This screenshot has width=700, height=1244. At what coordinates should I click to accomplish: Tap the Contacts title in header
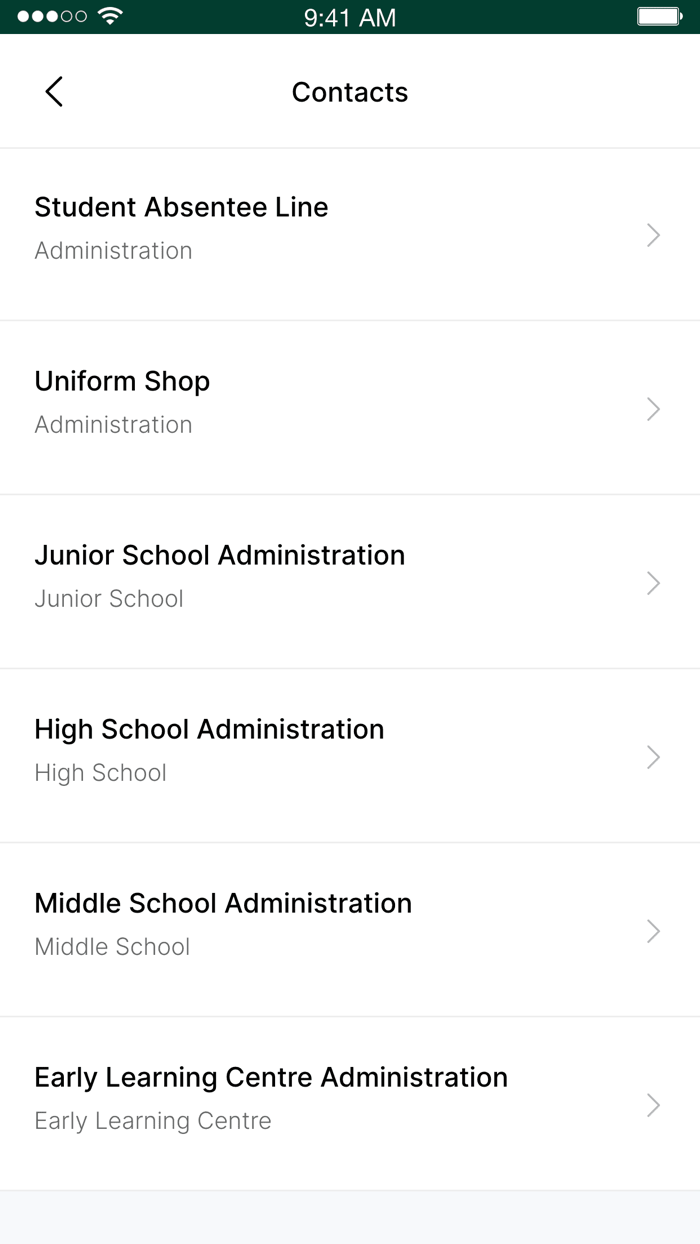point(350,91)
